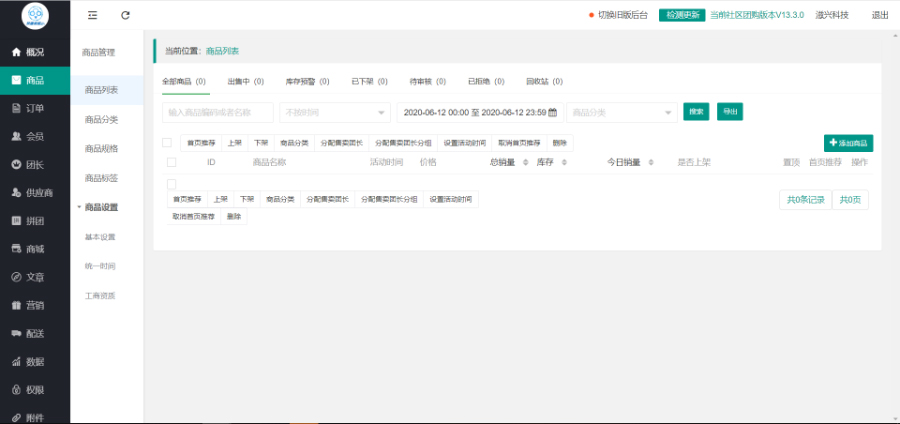
Task: Toggle the table header row checkbox
Action: tap(172, 162)
